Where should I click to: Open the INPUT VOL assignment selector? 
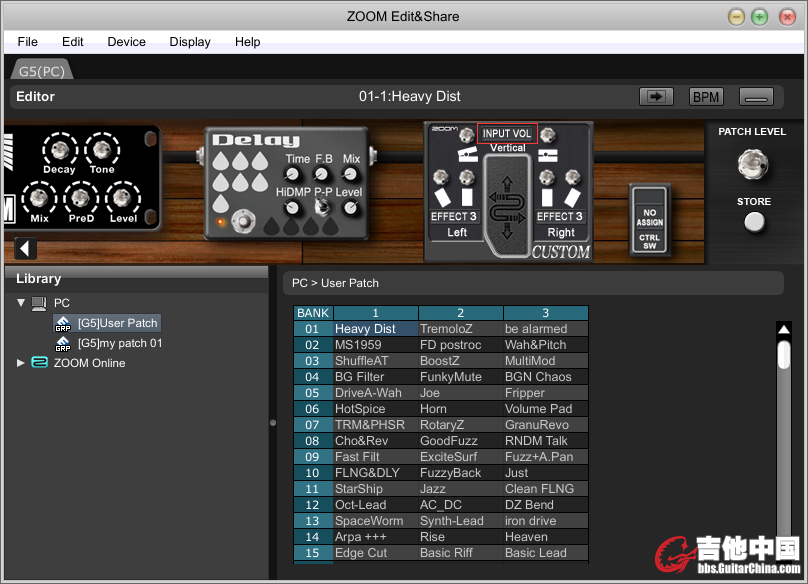(507, 134)
